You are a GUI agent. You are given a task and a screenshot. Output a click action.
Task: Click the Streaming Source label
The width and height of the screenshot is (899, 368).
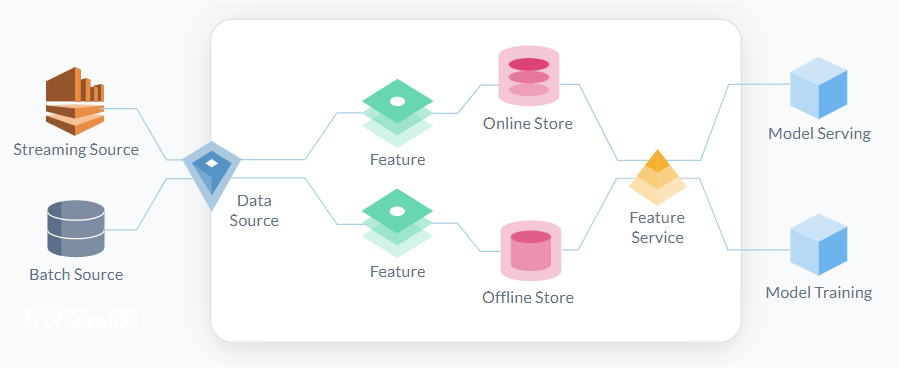click(x=76, y=150)
